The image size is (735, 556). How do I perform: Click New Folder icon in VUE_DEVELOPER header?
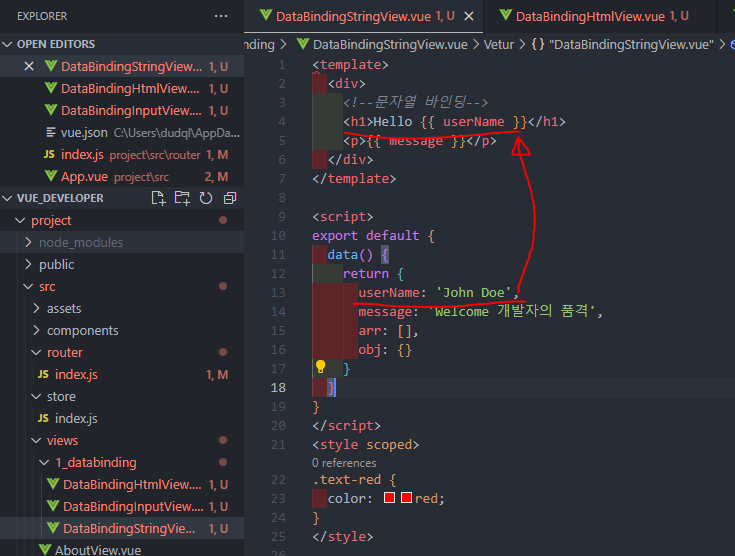click(182, 198)
